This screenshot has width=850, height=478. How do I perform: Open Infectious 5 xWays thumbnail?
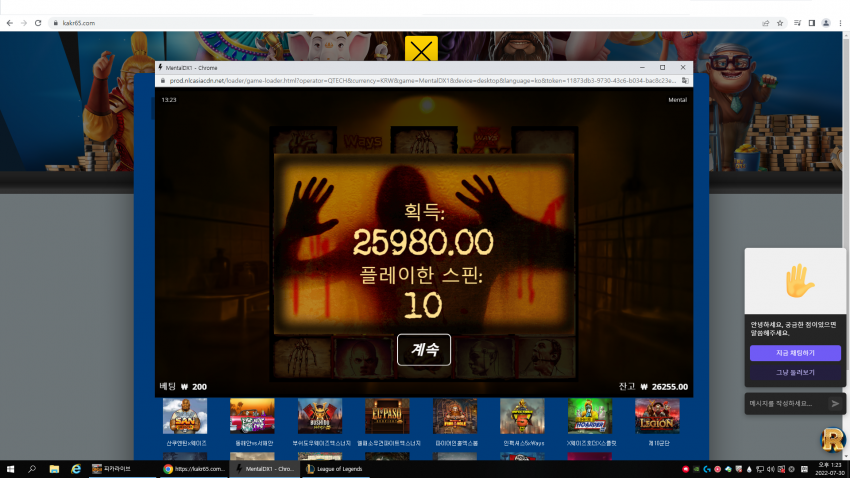(522, 416)
